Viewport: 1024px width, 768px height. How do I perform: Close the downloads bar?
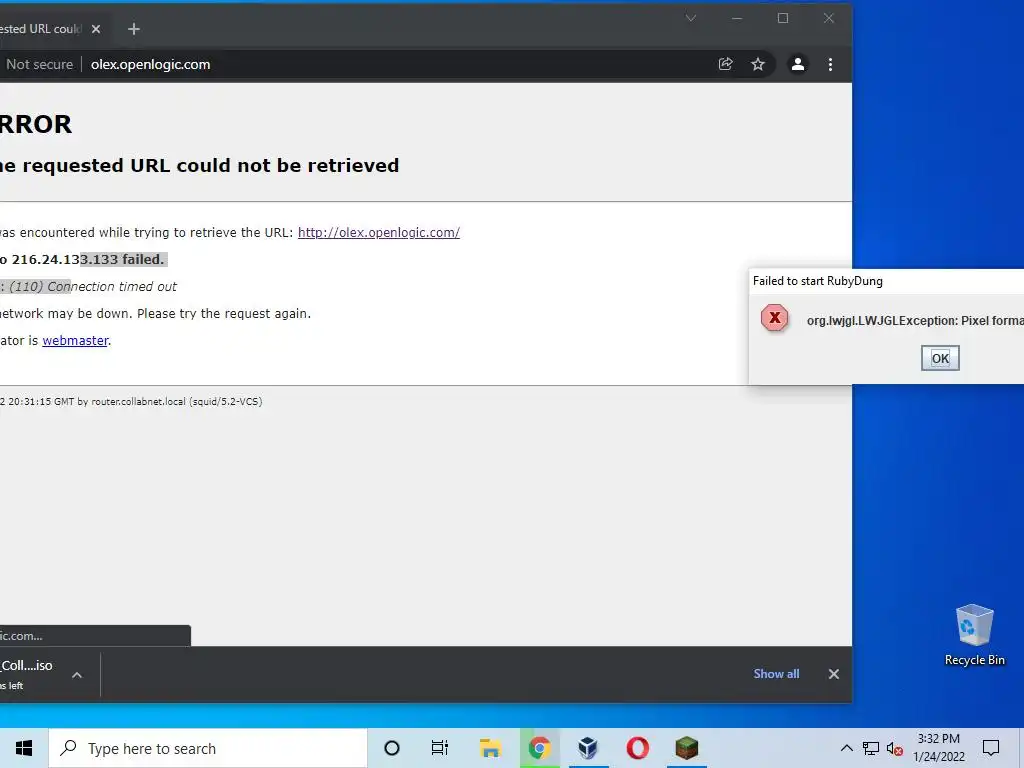(x=833, y=674)
